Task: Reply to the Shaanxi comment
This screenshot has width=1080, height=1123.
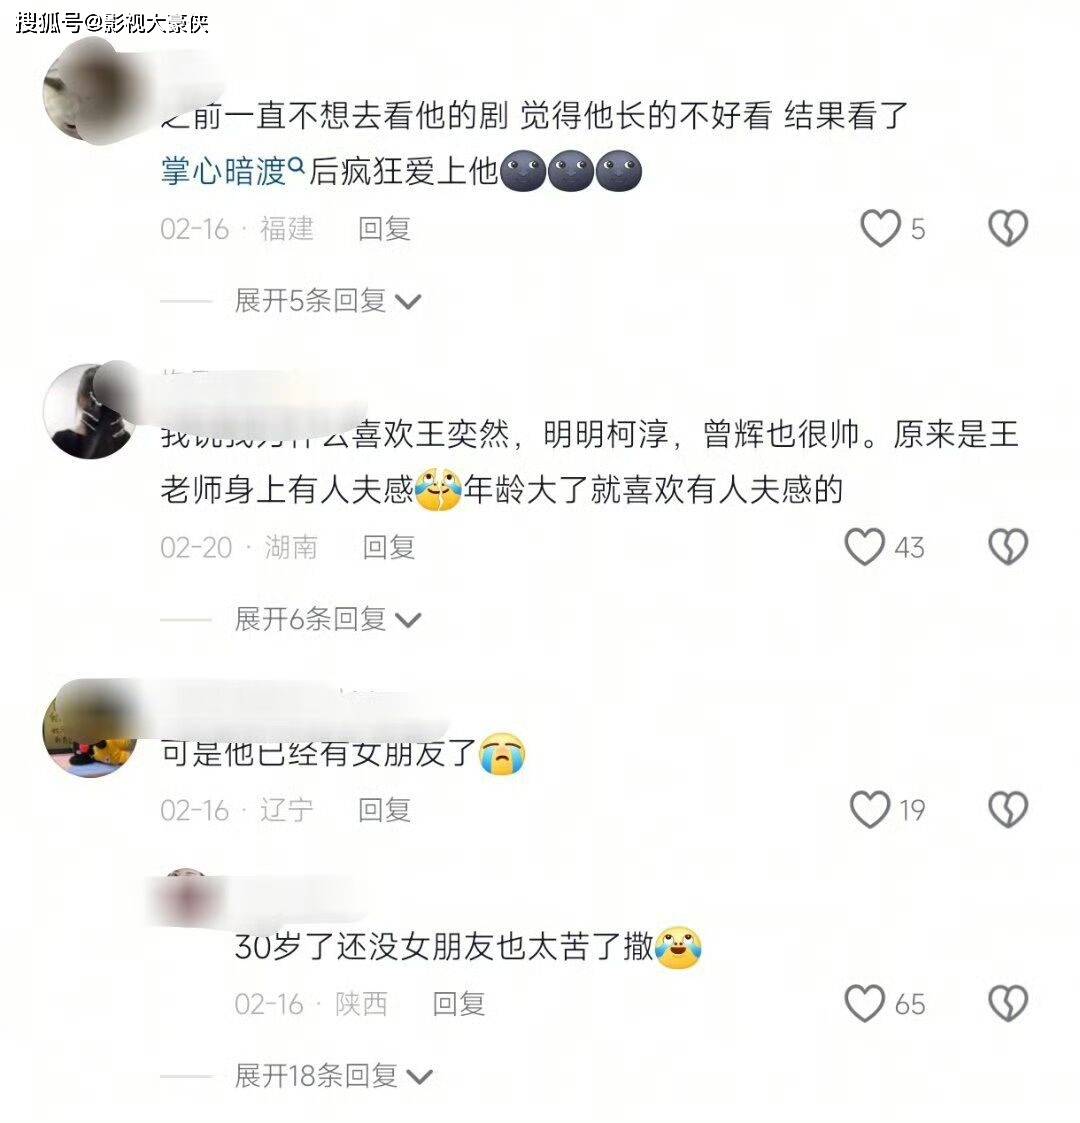Action: click(x=458, y=1004)
